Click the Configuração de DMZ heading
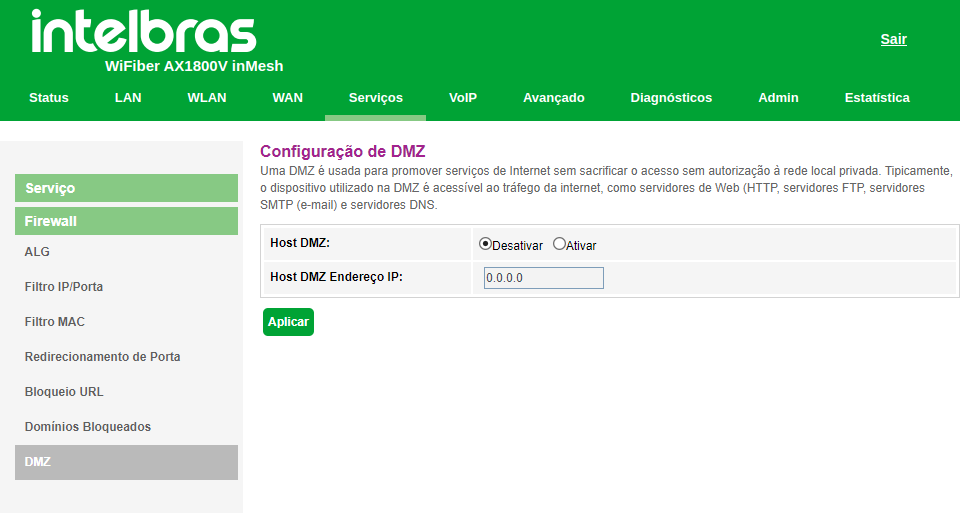960x513 pixels. click(343, 151)
